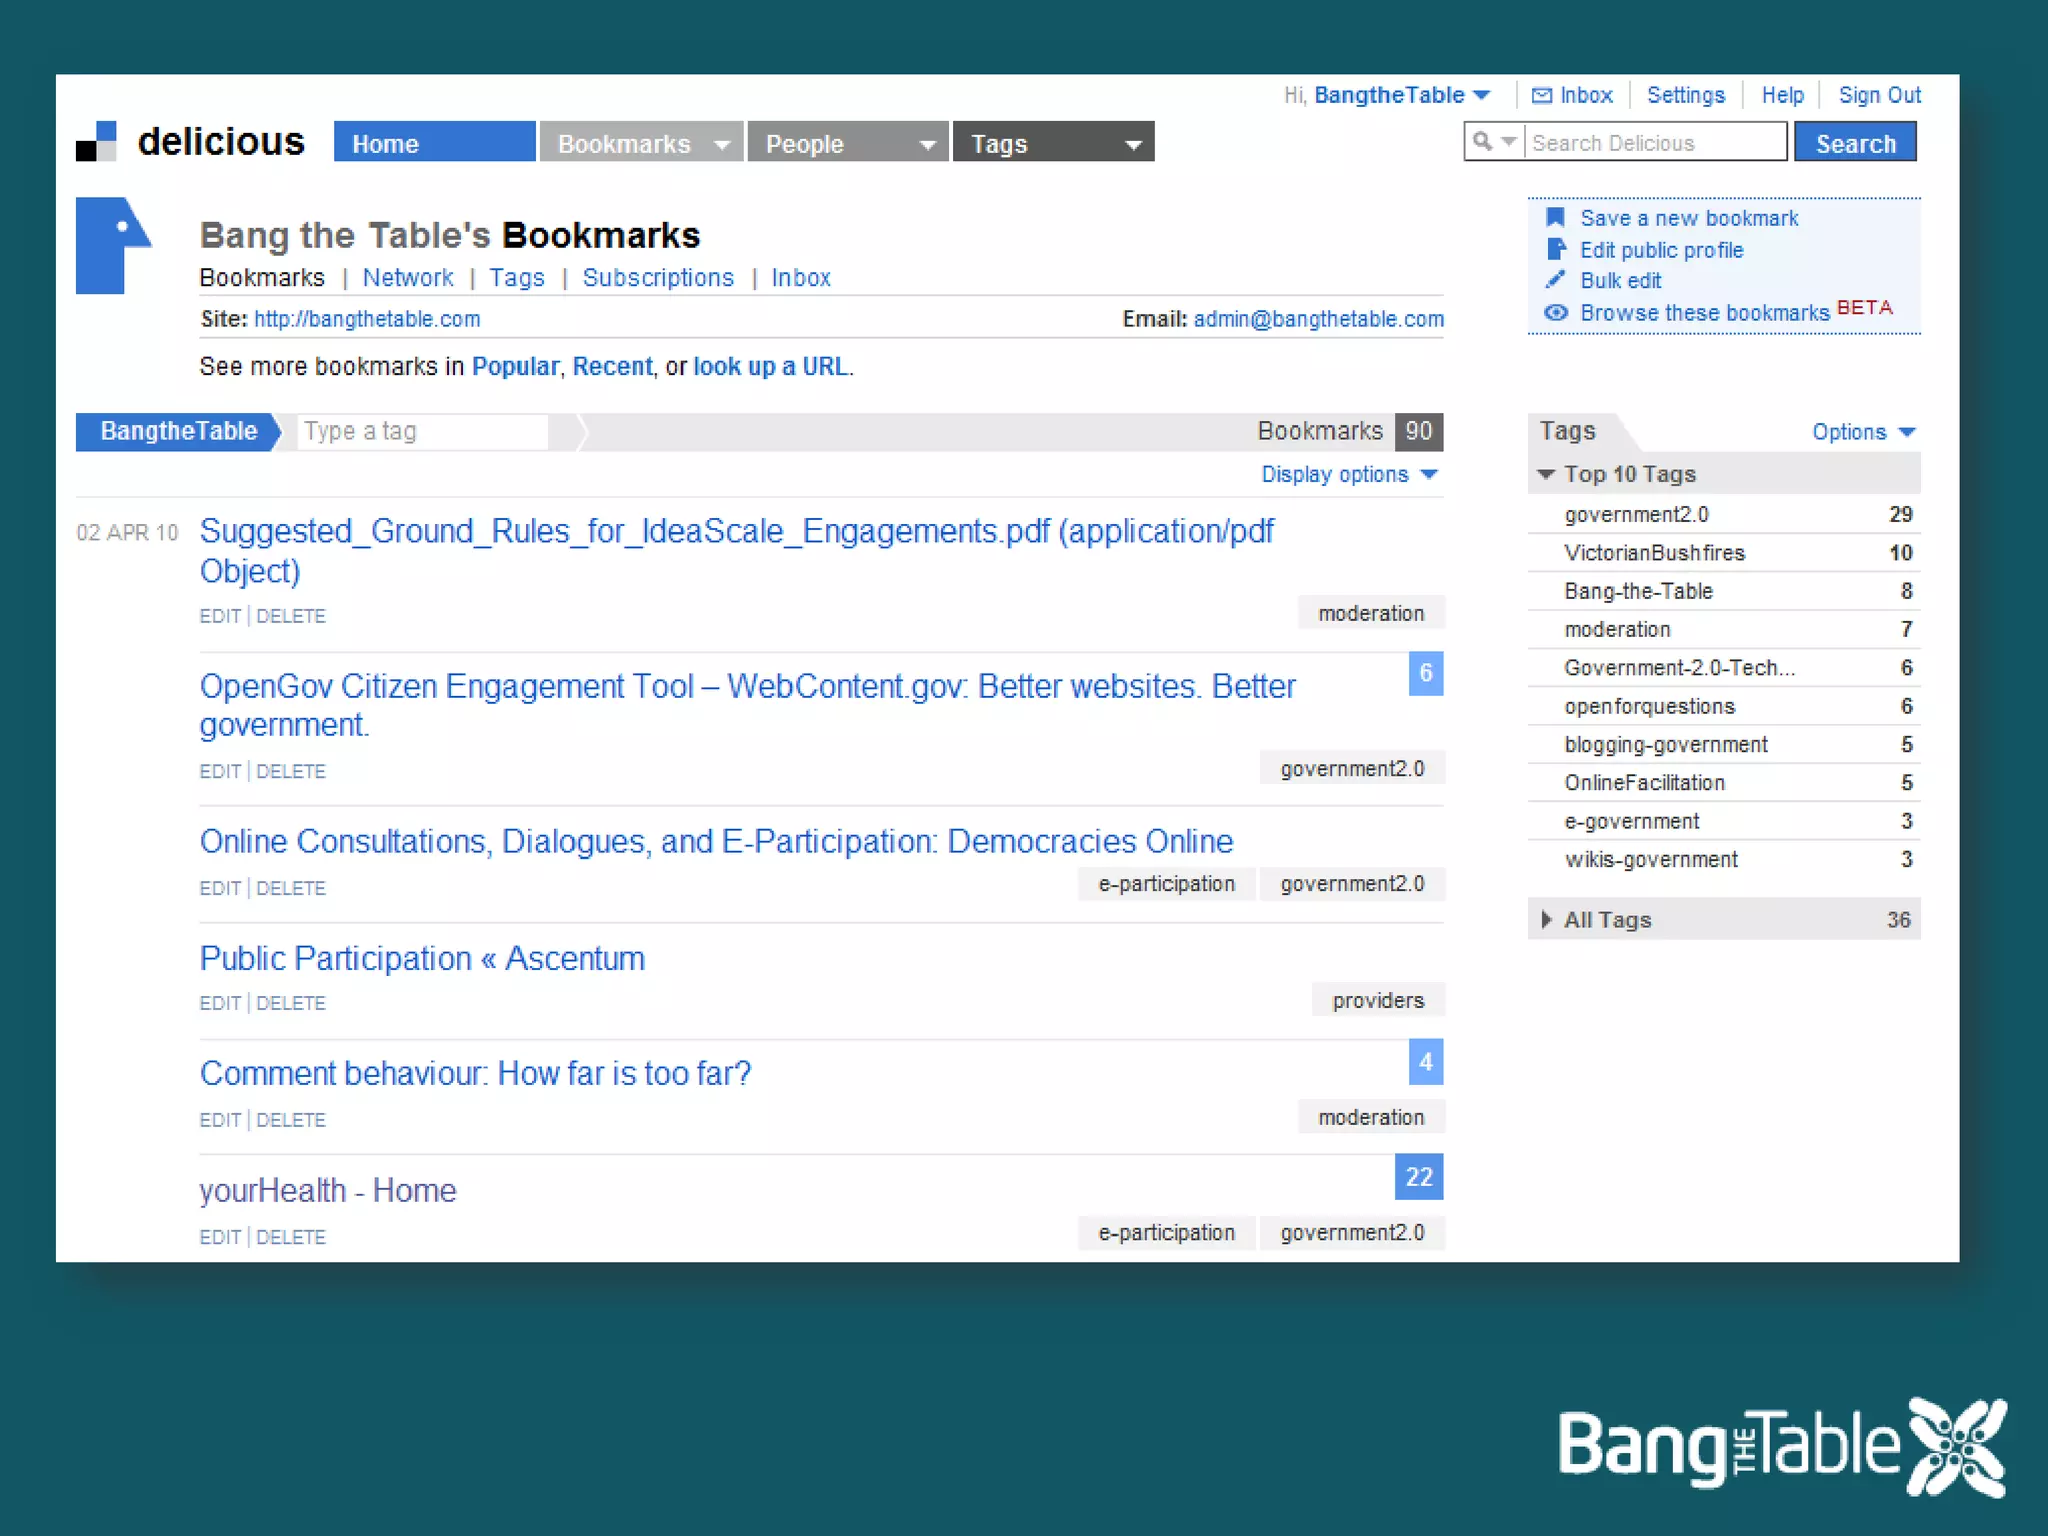Collapse the Top 10 Tags section
The width and height of the screenshot is (2048, 1536).
click(1546, 474)
